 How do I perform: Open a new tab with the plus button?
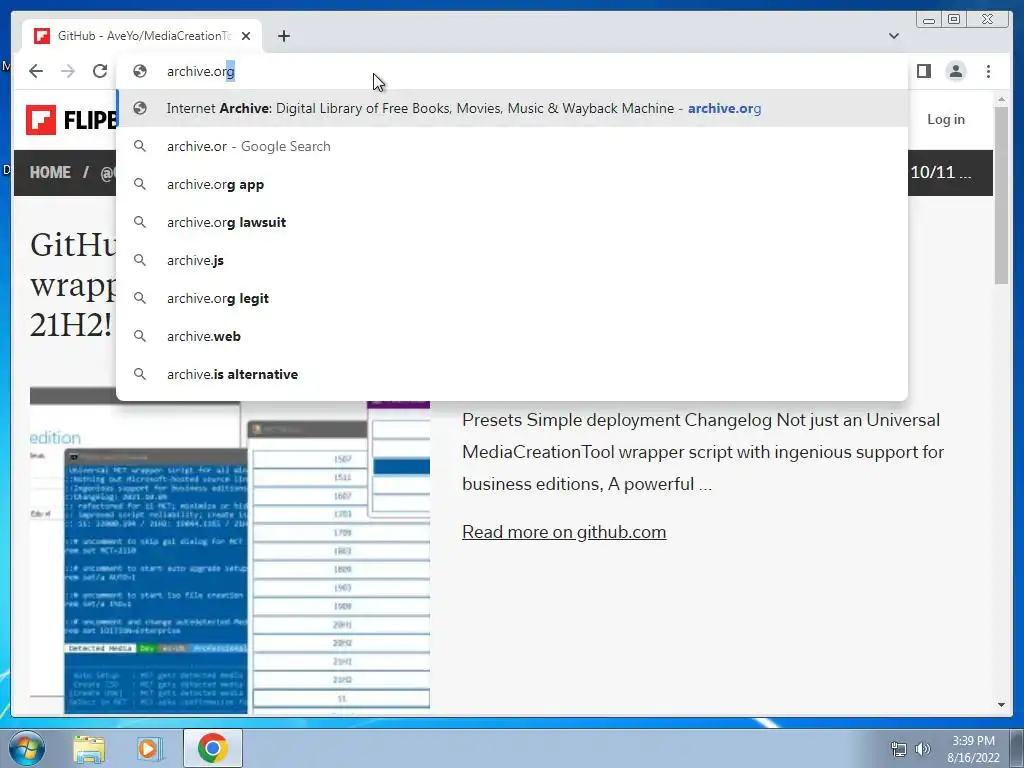click(x=283, y=36)
